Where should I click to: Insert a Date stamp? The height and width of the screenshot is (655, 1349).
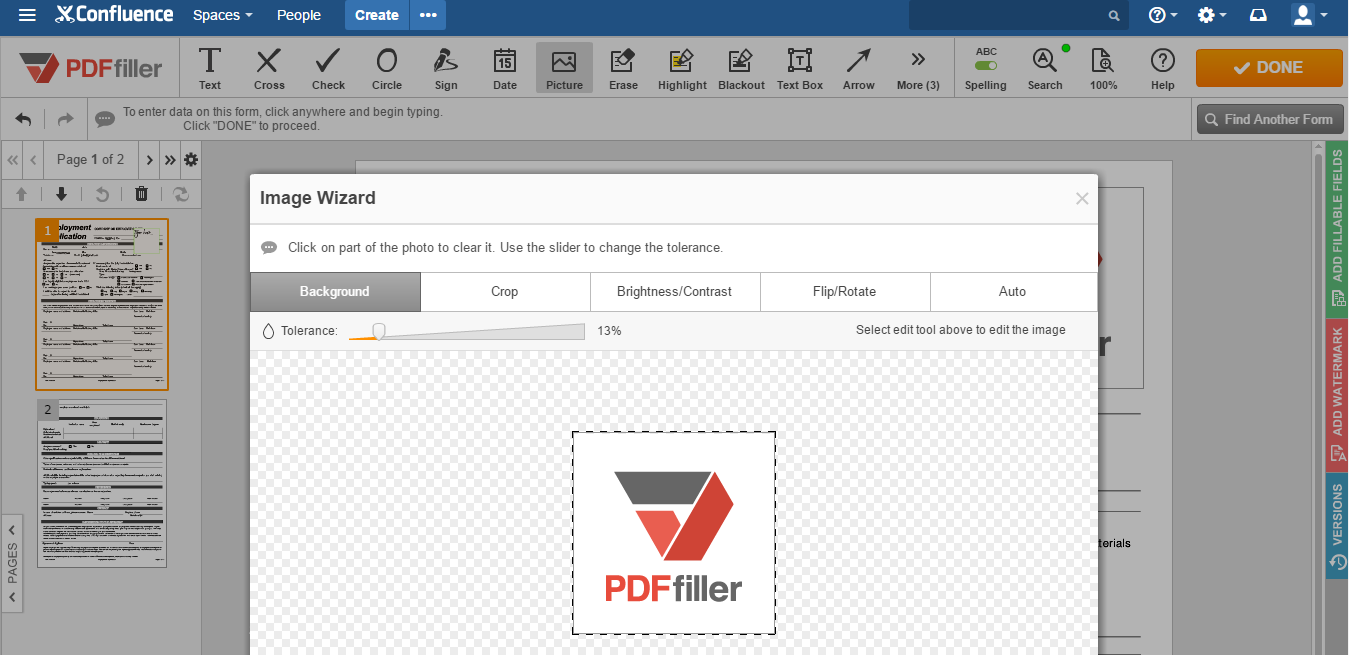point(505,68)
